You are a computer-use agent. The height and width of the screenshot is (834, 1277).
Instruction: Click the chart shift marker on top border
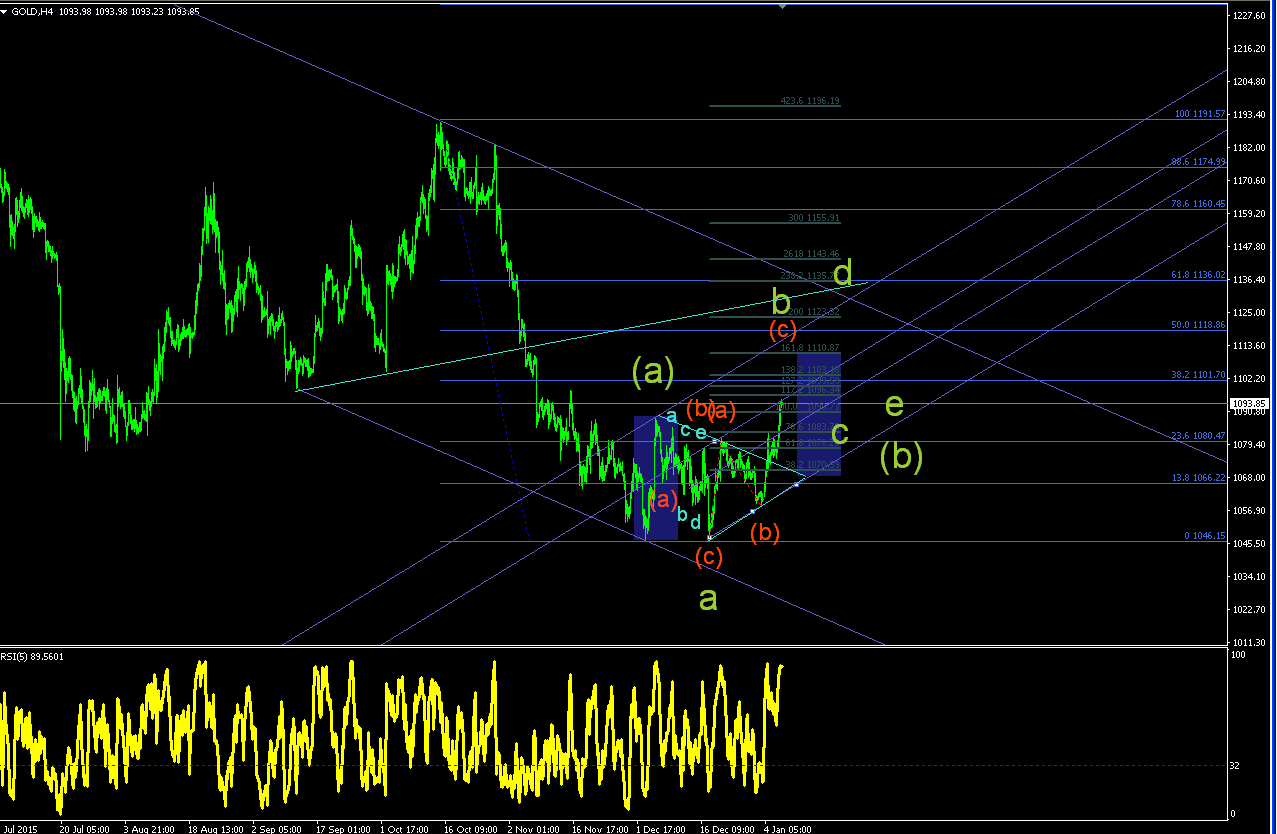pyautogui.click(x=781, y=7)
